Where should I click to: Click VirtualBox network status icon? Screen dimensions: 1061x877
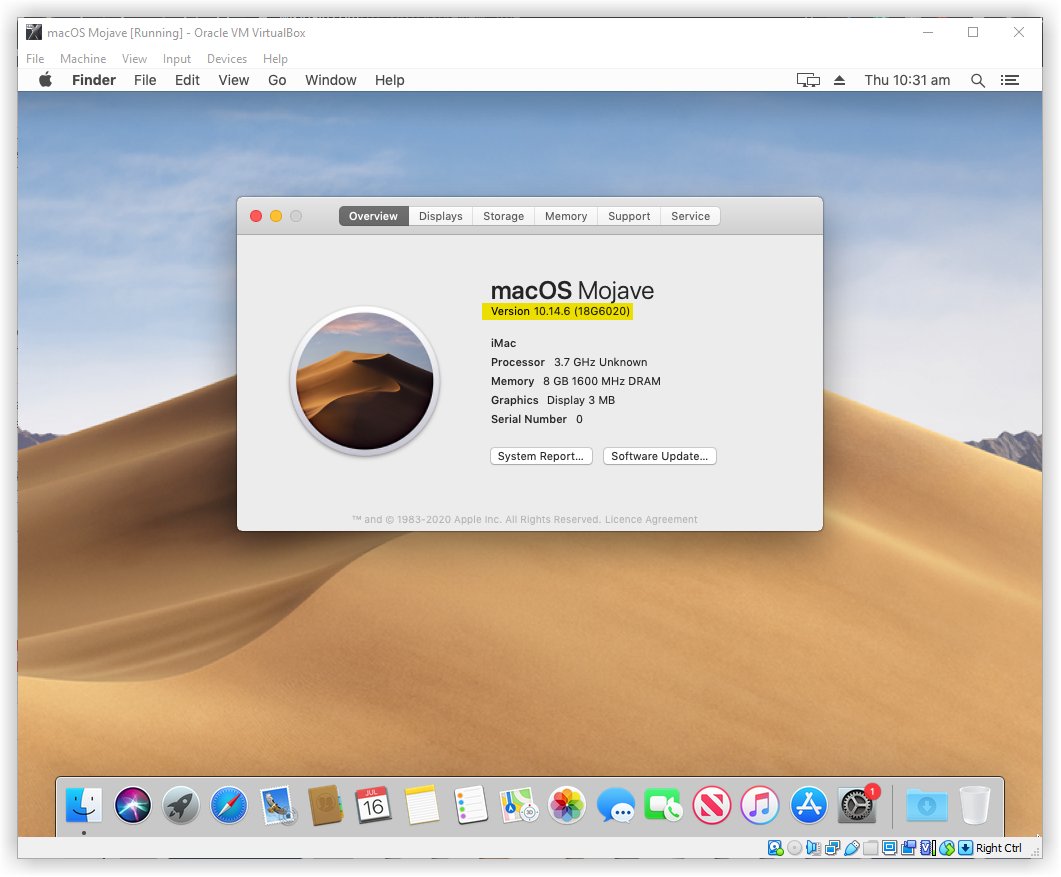(x=832, y=848)
